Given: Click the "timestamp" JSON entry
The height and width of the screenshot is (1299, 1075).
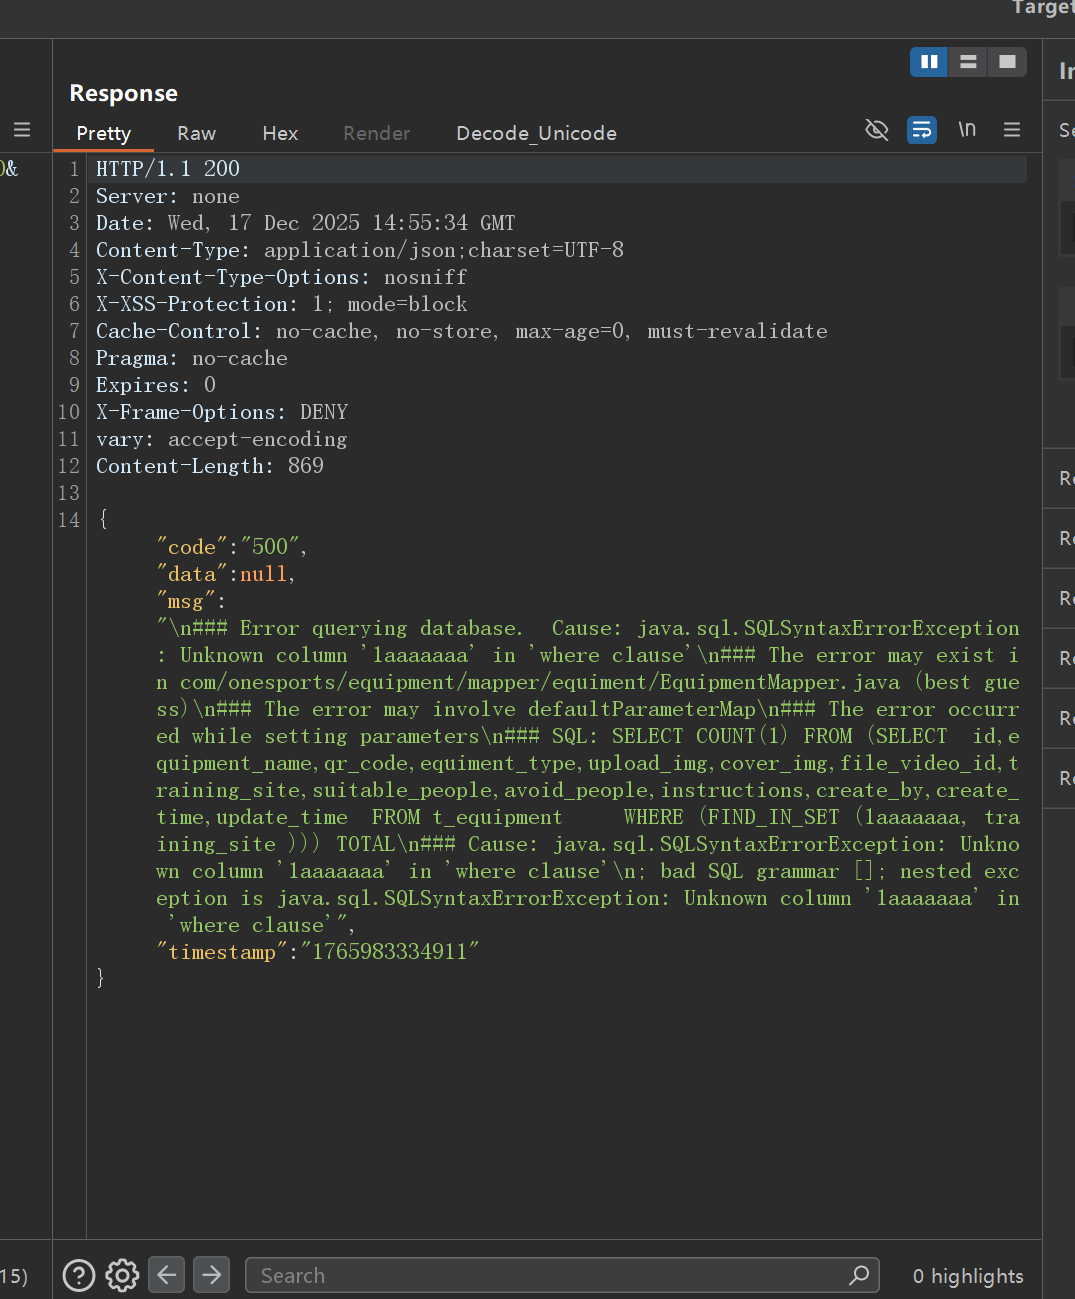Looking at the screenshot, I should tap(318, 952).
